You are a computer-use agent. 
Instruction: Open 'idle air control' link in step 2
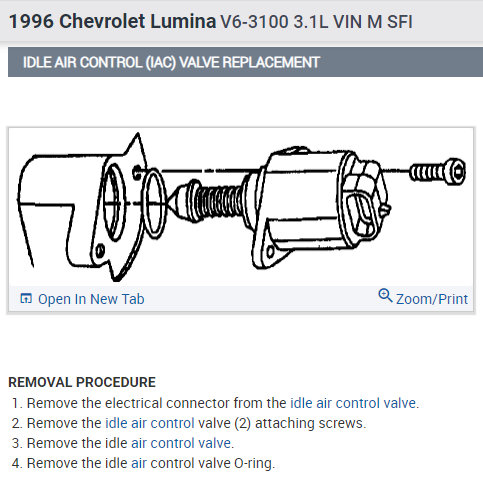coord(150,423)
